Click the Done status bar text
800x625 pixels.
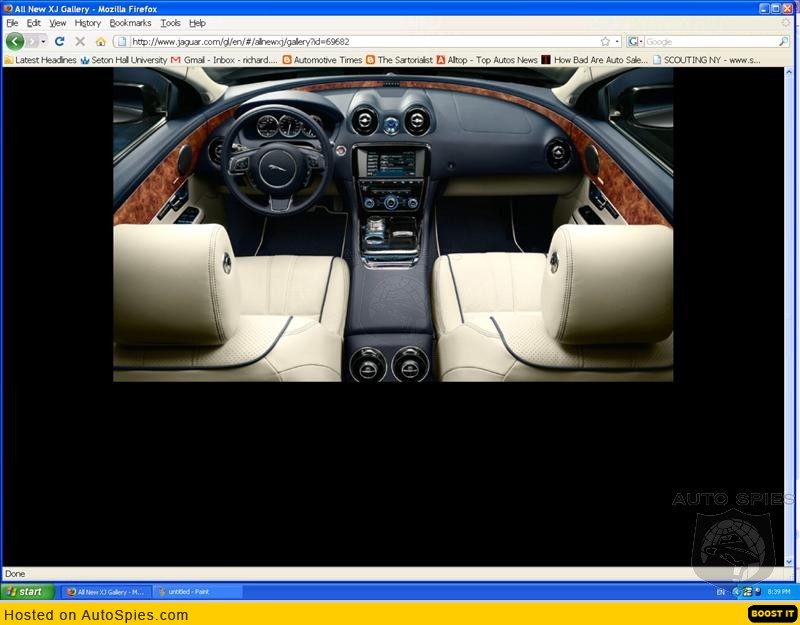click(x=15, y=574)
